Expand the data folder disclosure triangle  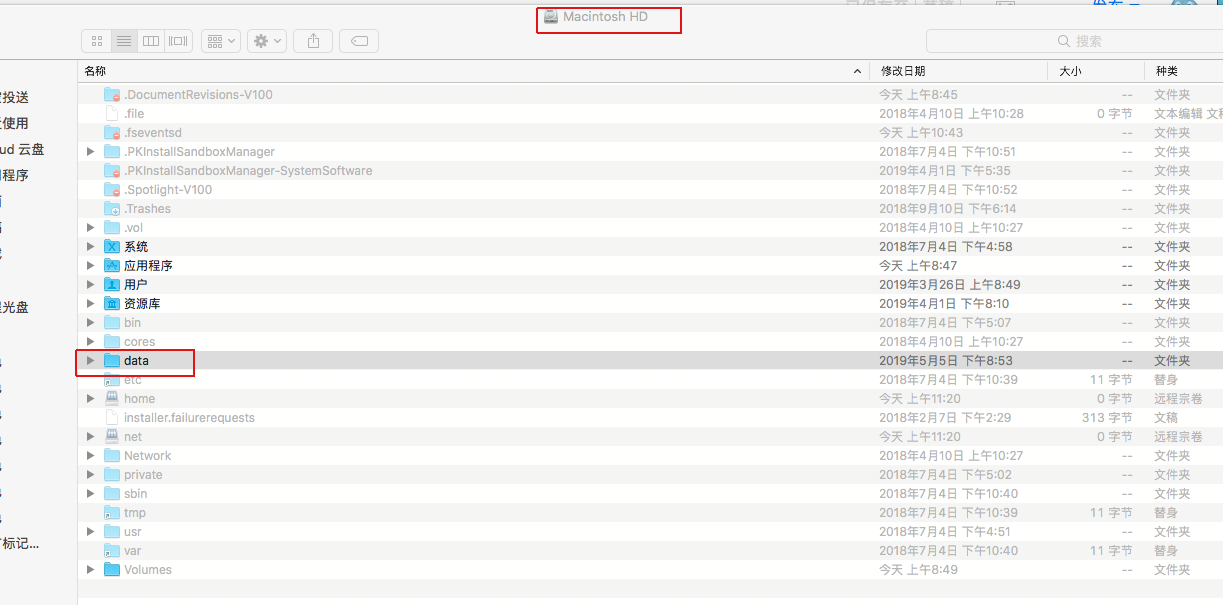pyautogui.click(x=91, y=361)
